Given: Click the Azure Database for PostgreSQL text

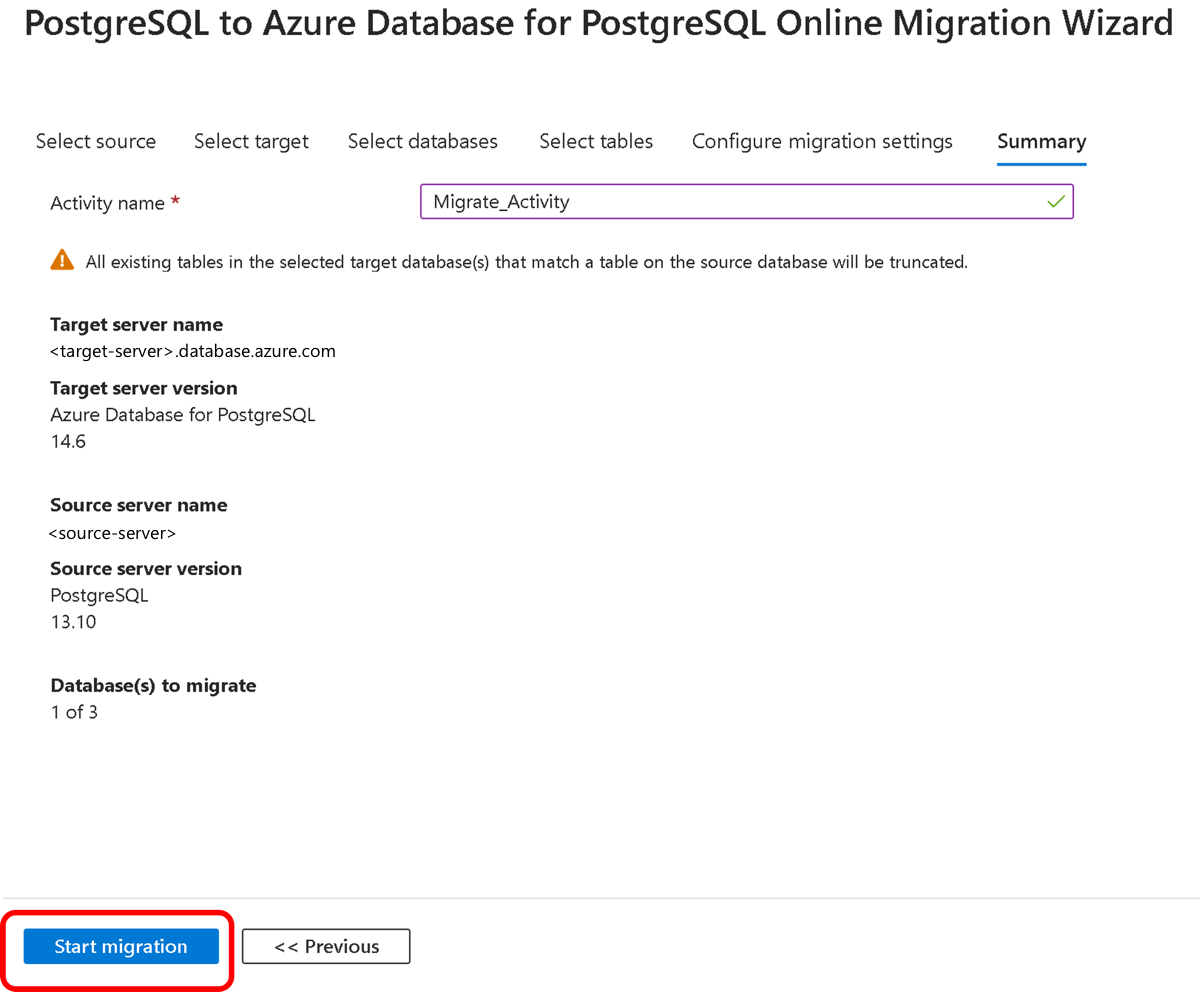Looking at the screenshot, I should click(183, 414).
